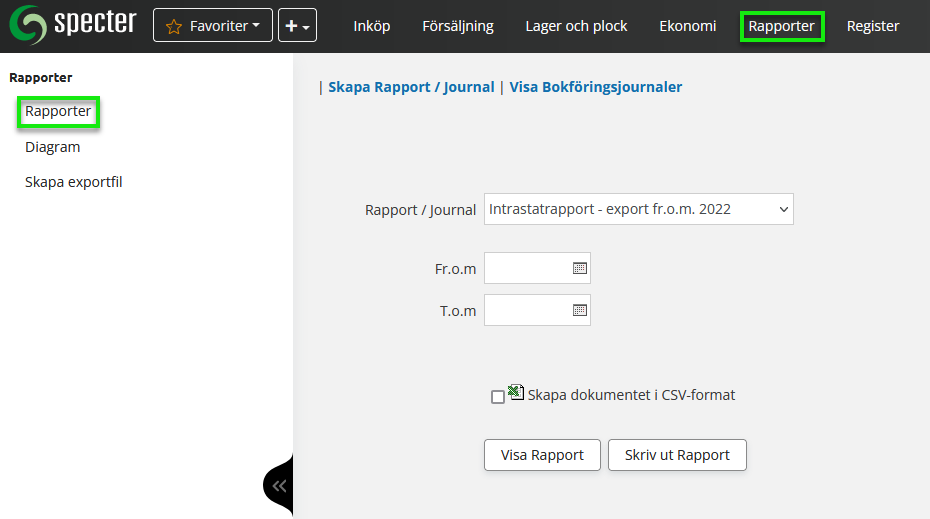Open the Favoriter dropdown menu
Viewport: 930px width, 519px height.
(x=213, y=26)
